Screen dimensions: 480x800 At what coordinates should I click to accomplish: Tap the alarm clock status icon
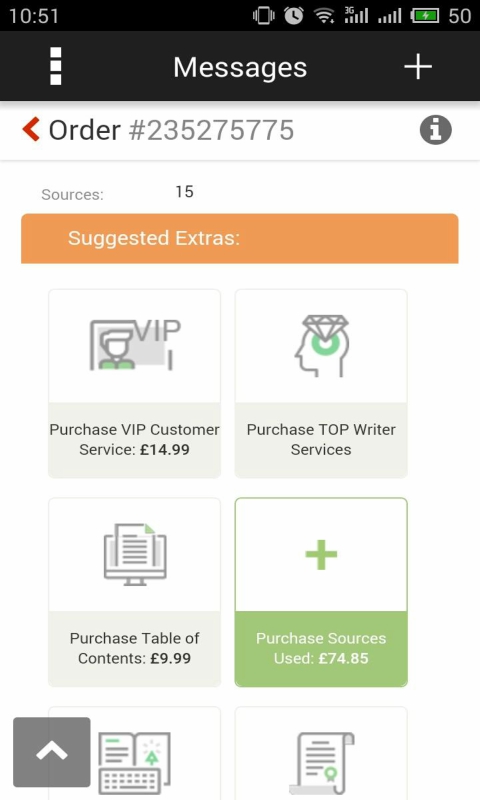pos(294,15)
